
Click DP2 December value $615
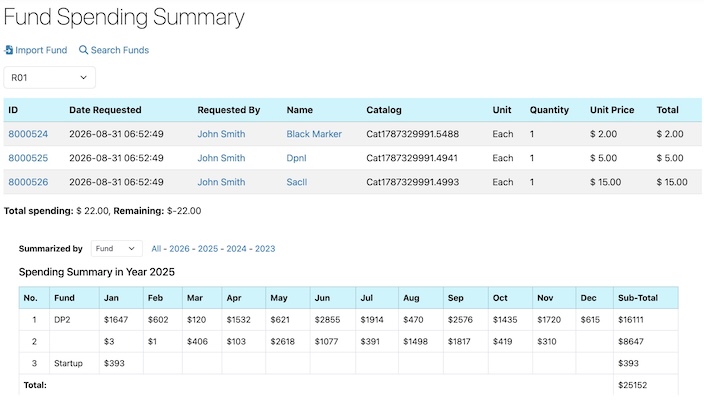[590, 320]
